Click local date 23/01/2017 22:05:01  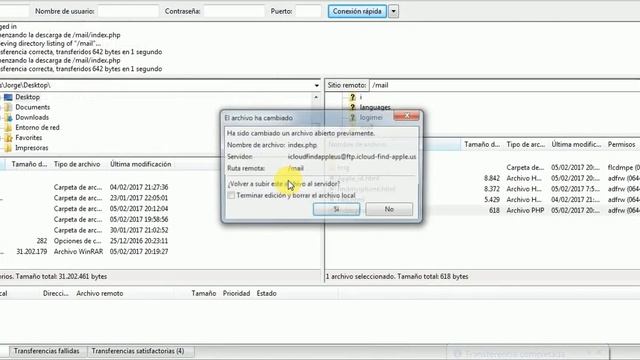click(139, 198)
